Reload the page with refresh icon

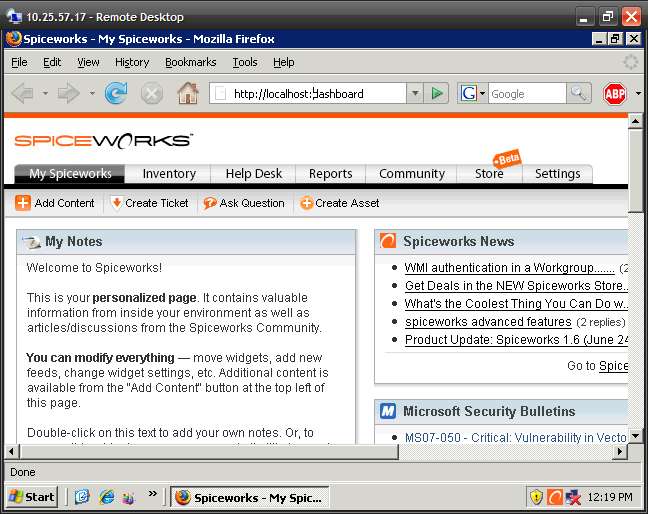click(x=116, y=93)
